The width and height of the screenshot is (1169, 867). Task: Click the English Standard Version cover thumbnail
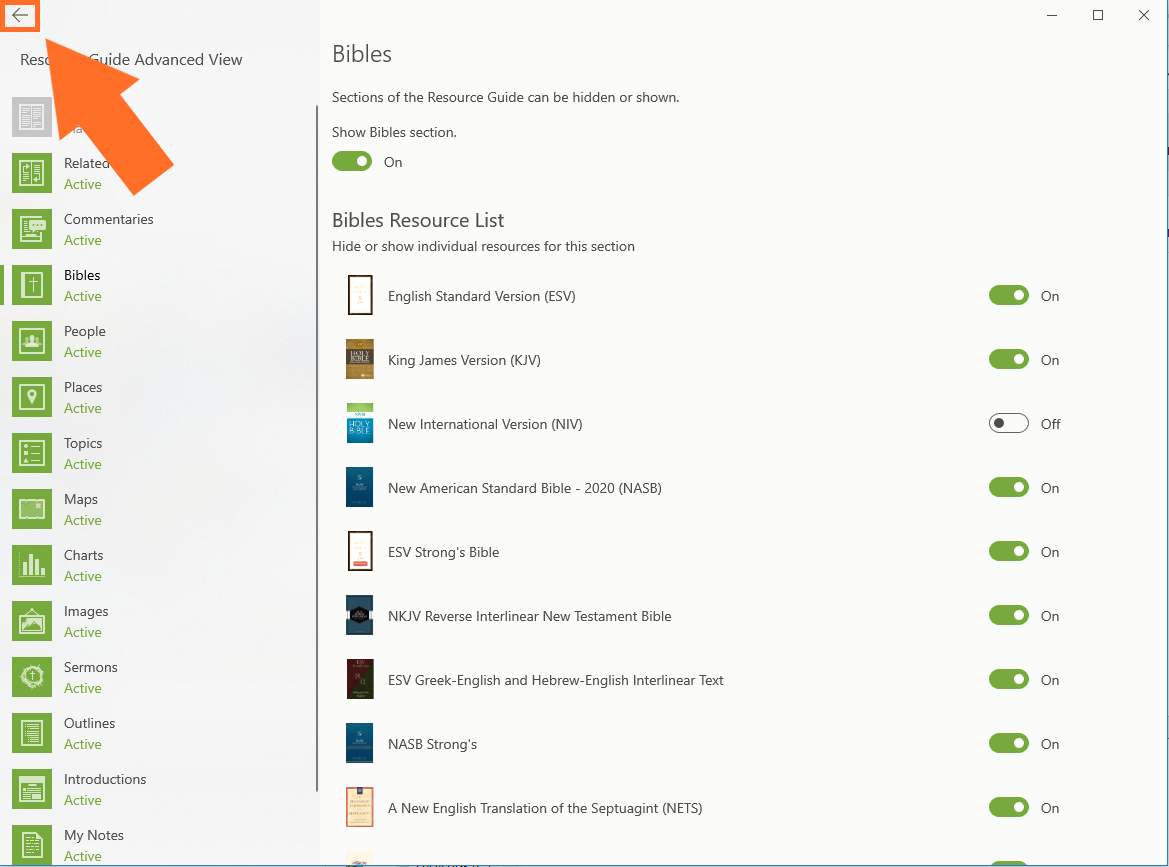click(360, 296)
